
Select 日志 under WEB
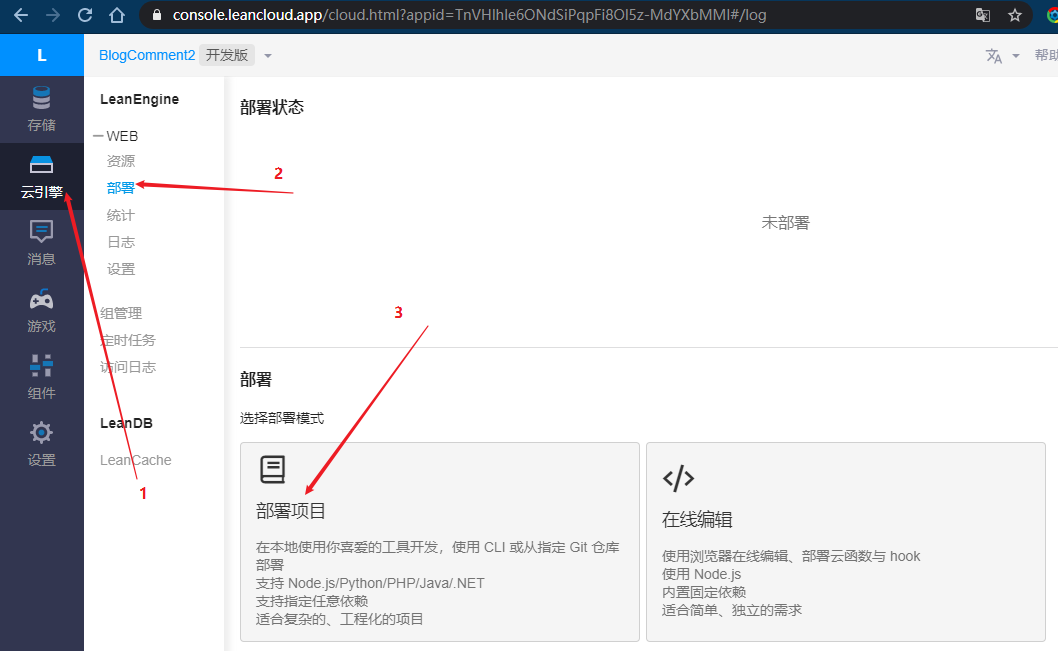[121, 242]
